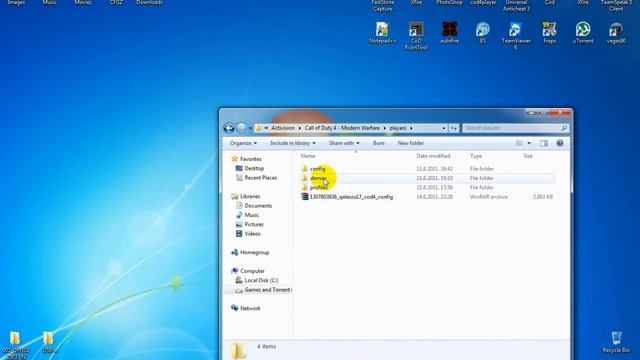Select the profiles folder row
This screenshot has height=360, width=640.
pos(427,187)
